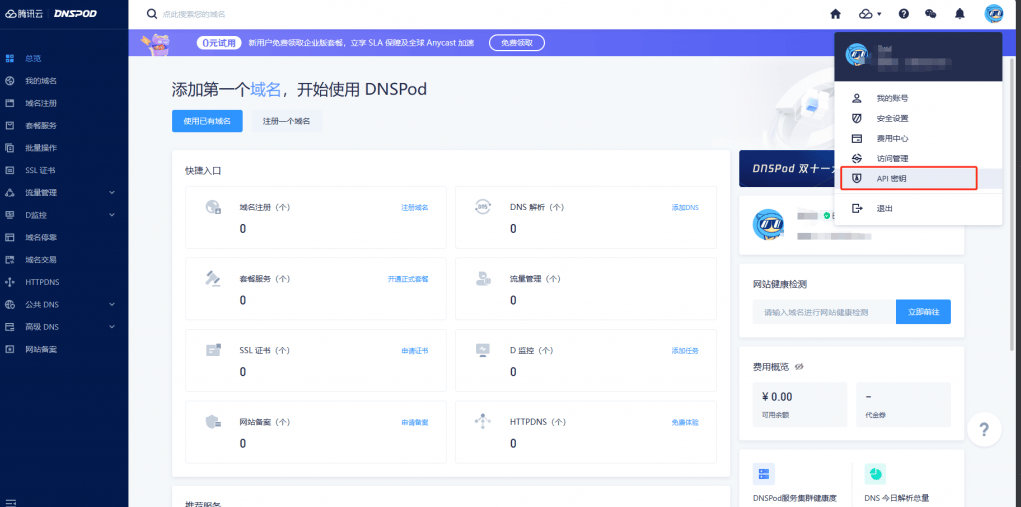Click the 注册一个域名 button

(287, 121)
